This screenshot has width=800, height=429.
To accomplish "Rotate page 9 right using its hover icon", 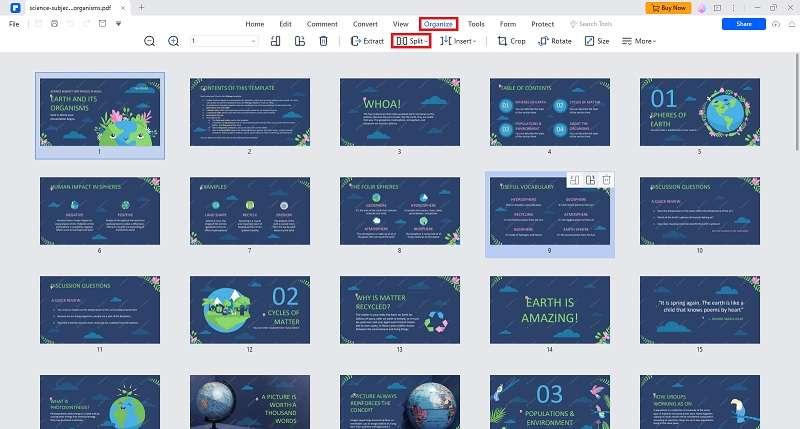I will [590, 180].
